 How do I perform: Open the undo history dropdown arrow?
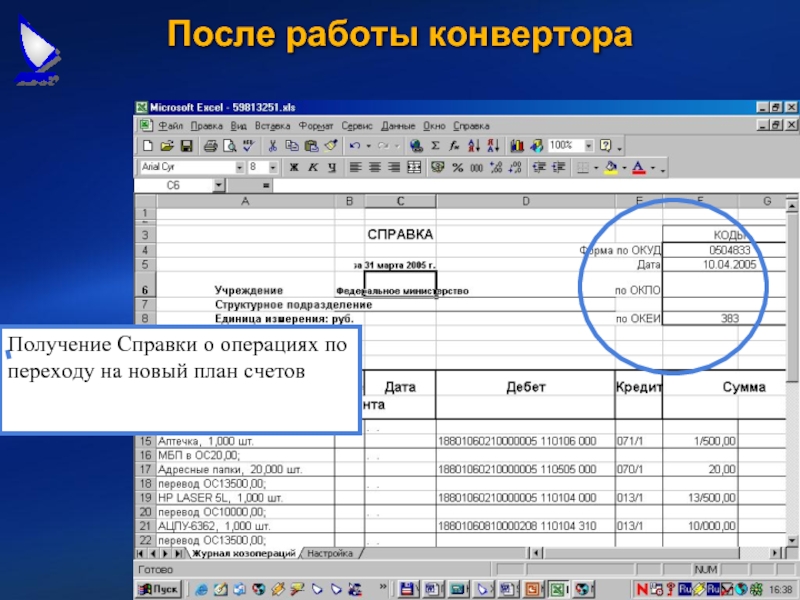coord(368,146)
